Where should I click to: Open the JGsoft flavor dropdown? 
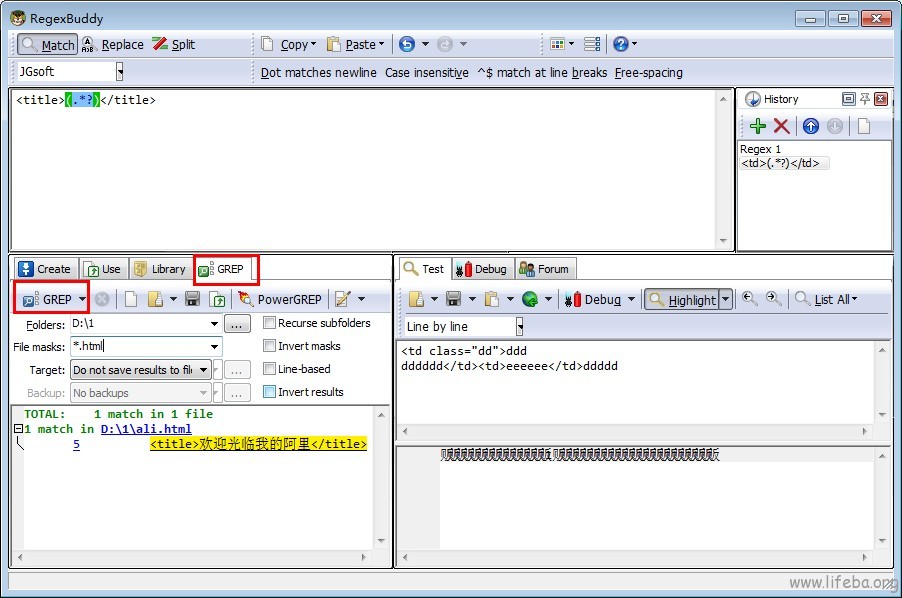[120, 72]
